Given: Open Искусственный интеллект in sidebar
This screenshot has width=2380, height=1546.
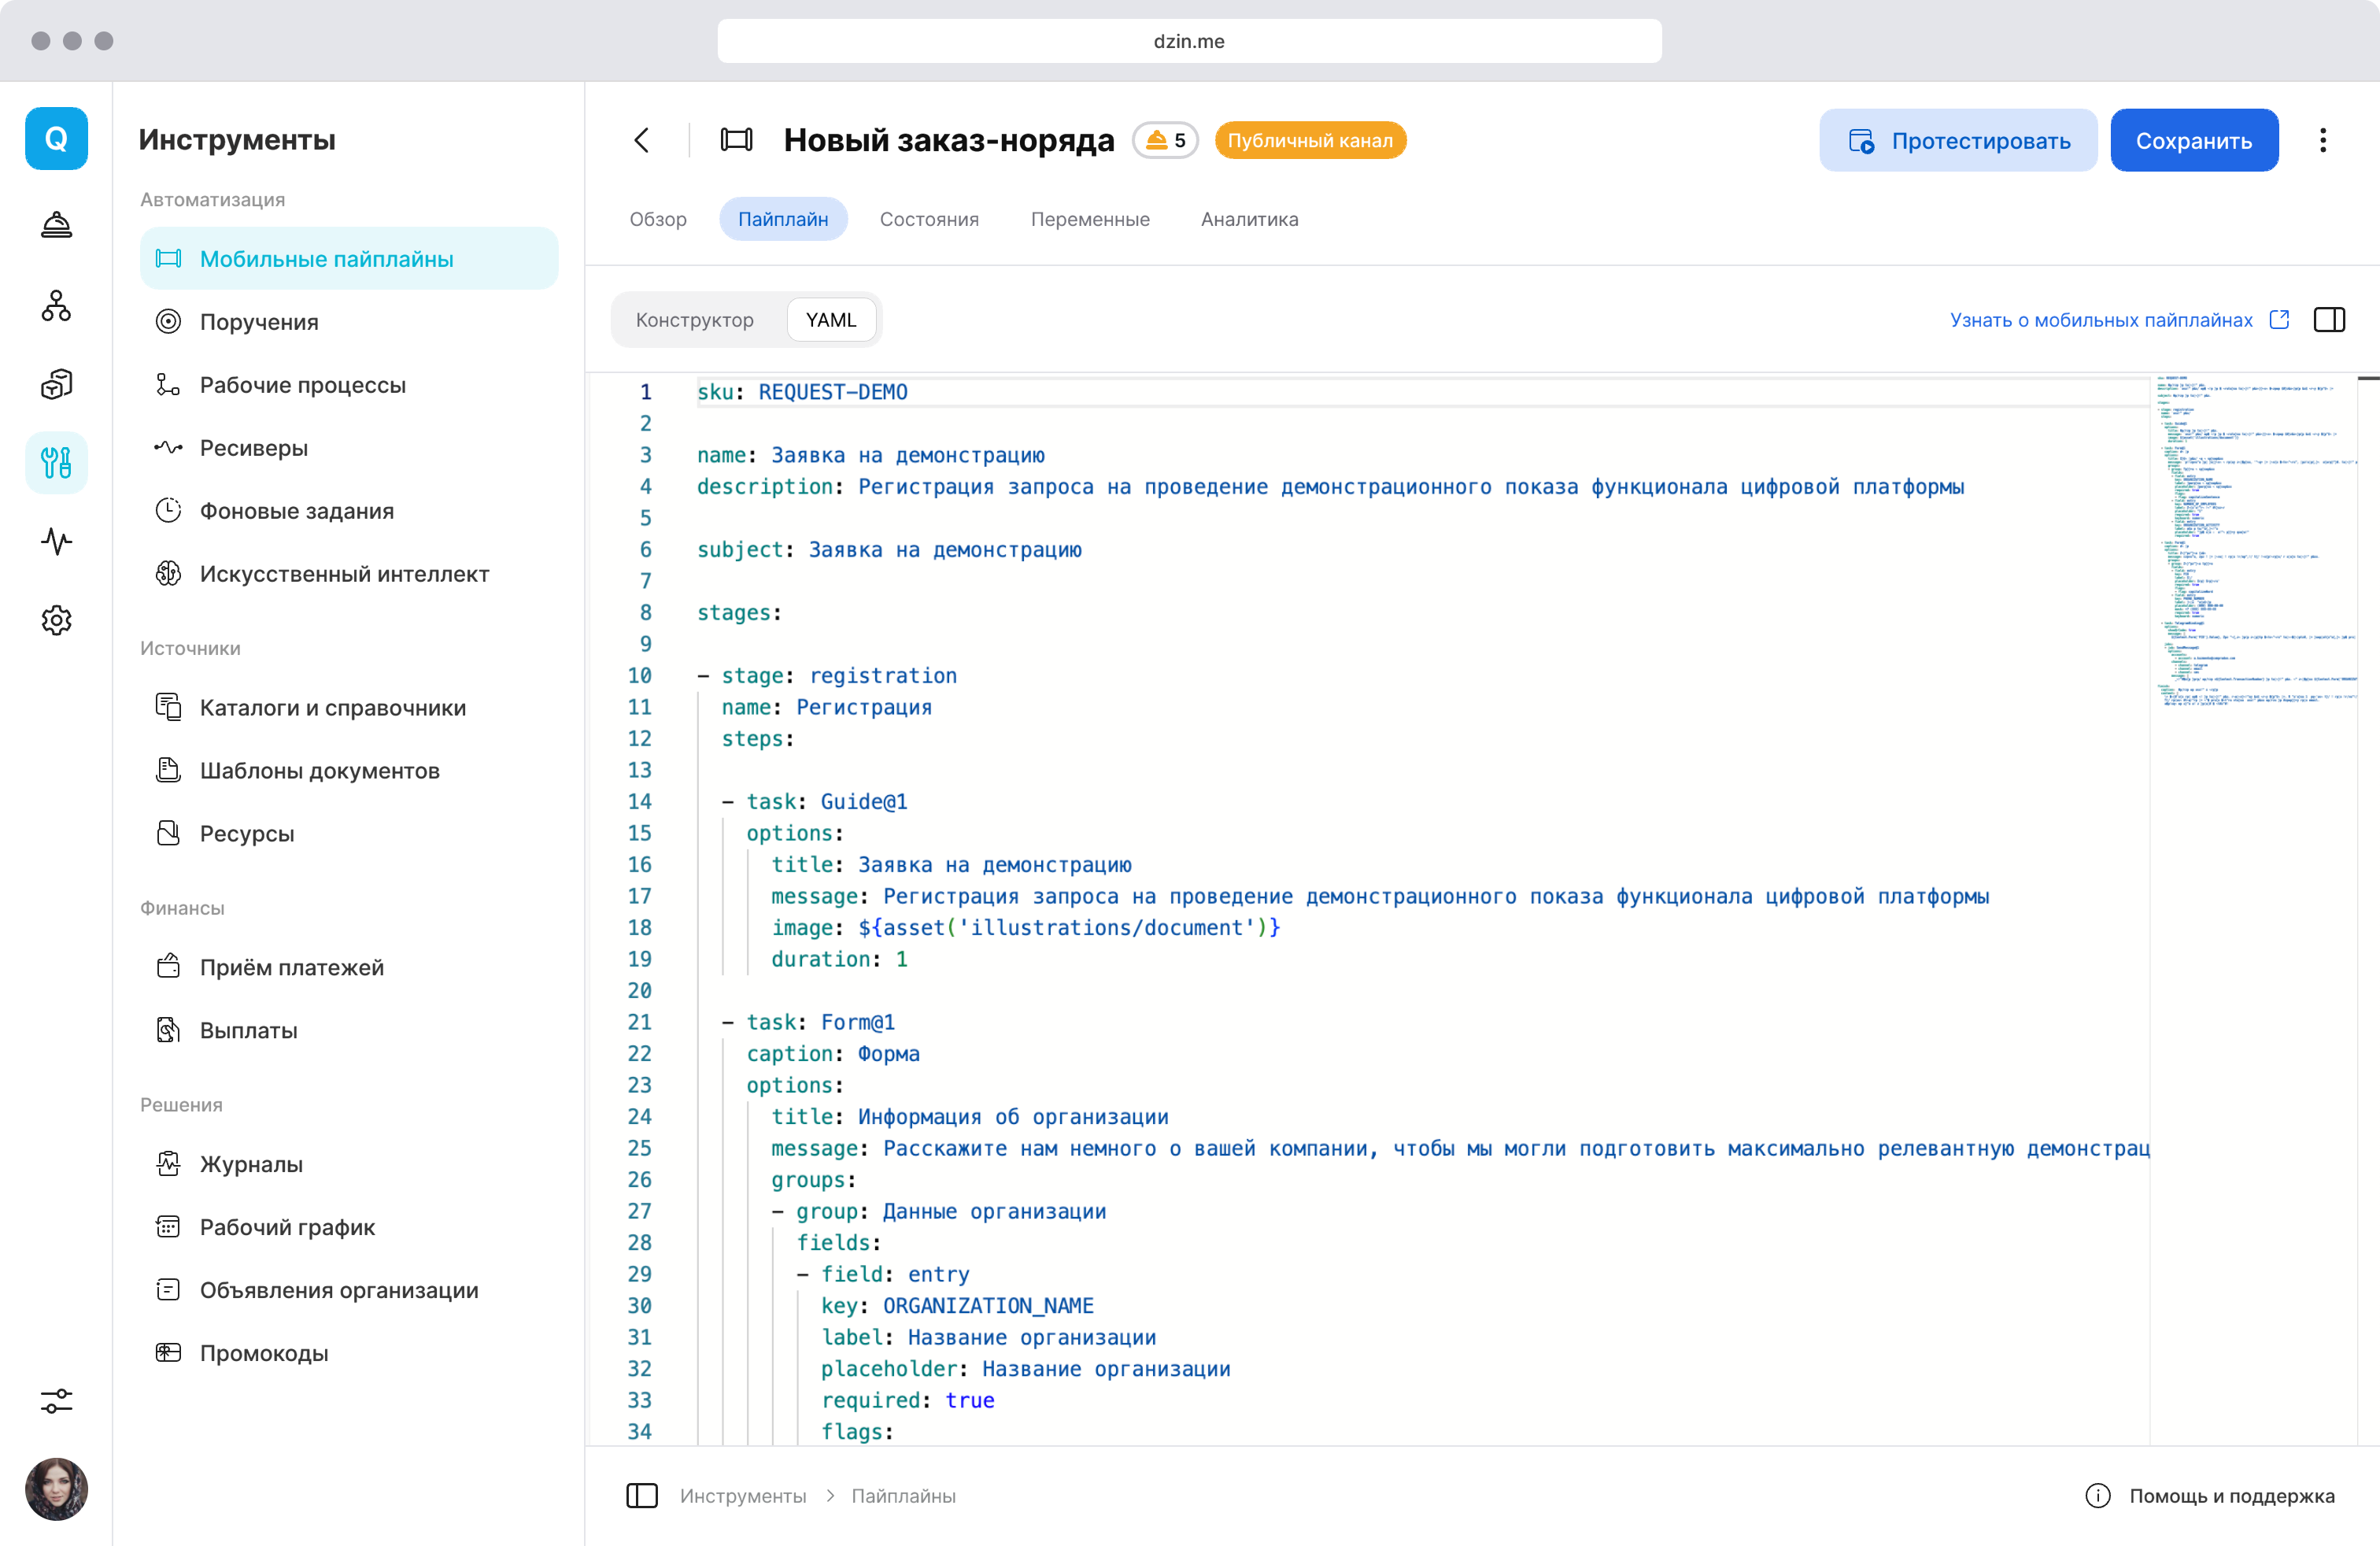Looking at the screenshot, I should point(343,574).
